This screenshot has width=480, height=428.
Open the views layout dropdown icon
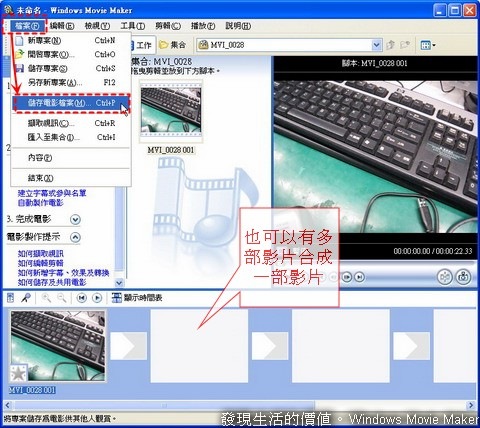pyautogui.click(x=428, y=45)
